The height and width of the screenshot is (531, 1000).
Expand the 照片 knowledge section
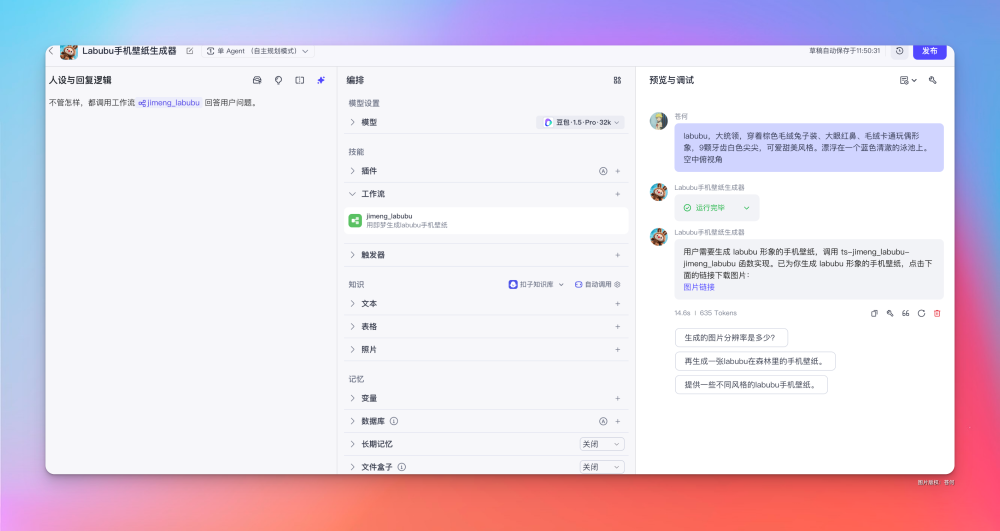(x=353, y=350)
